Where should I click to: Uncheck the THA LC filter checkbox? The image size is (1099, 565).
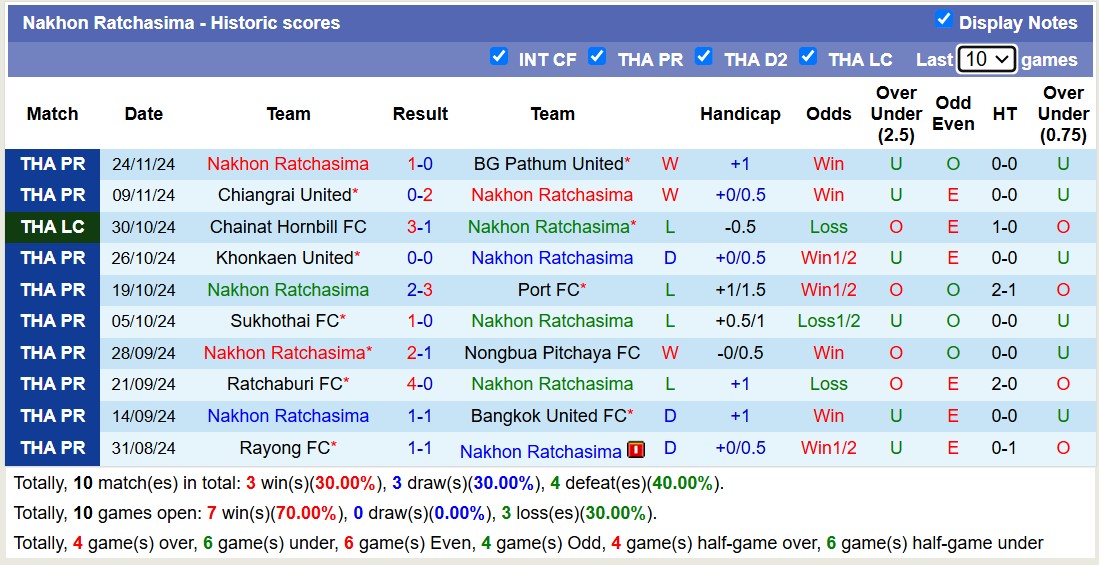[x=808, y=57]
